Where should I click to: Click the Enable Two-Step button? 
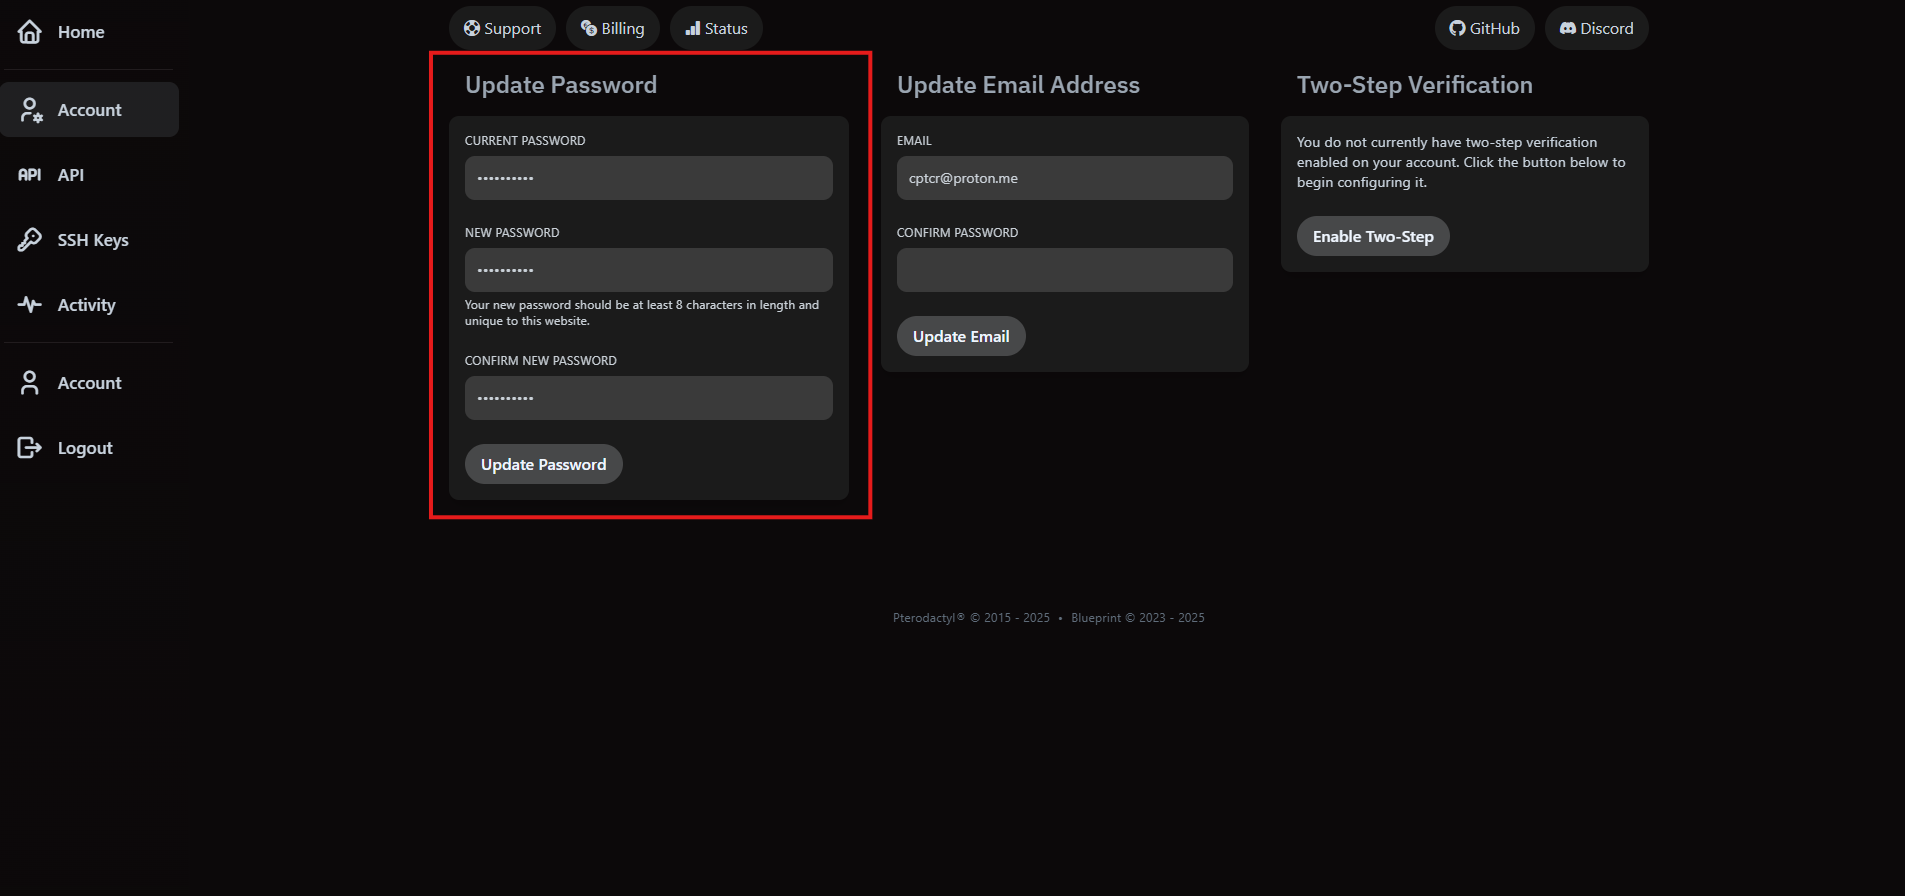(x=1373, y=236)
